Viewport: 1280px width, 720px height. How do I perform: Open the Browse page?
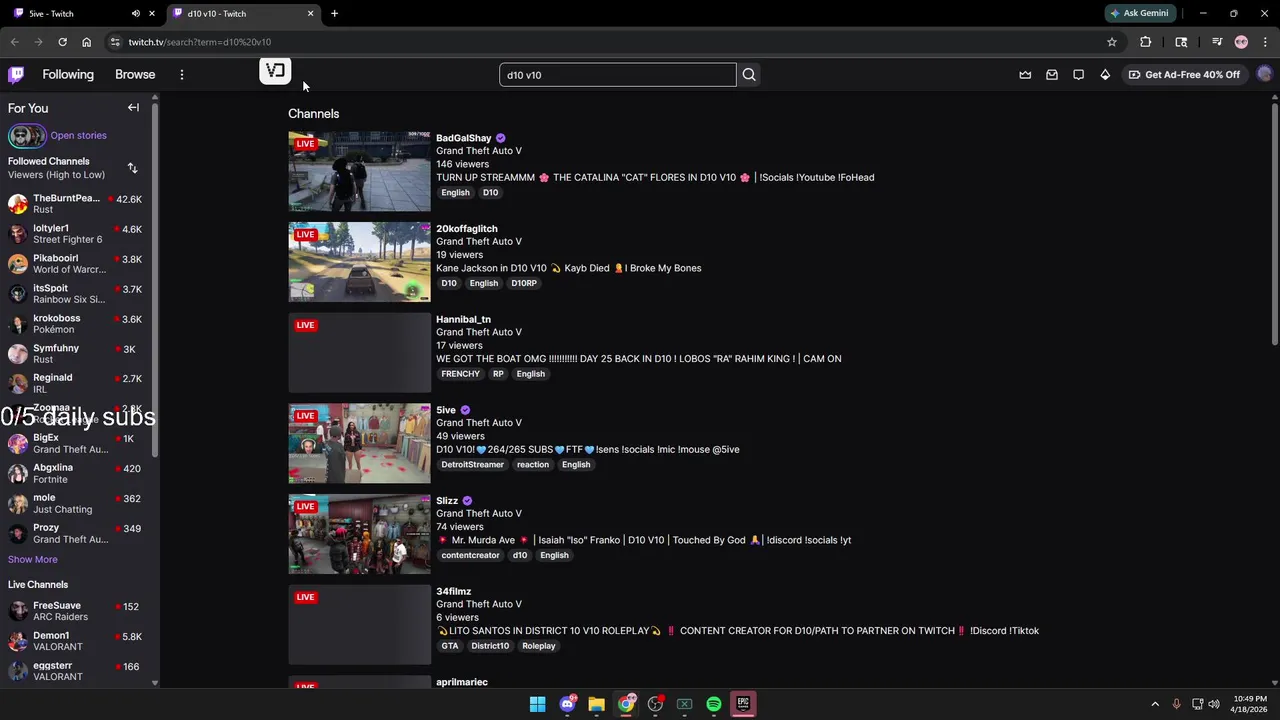(x=135, y=74)
